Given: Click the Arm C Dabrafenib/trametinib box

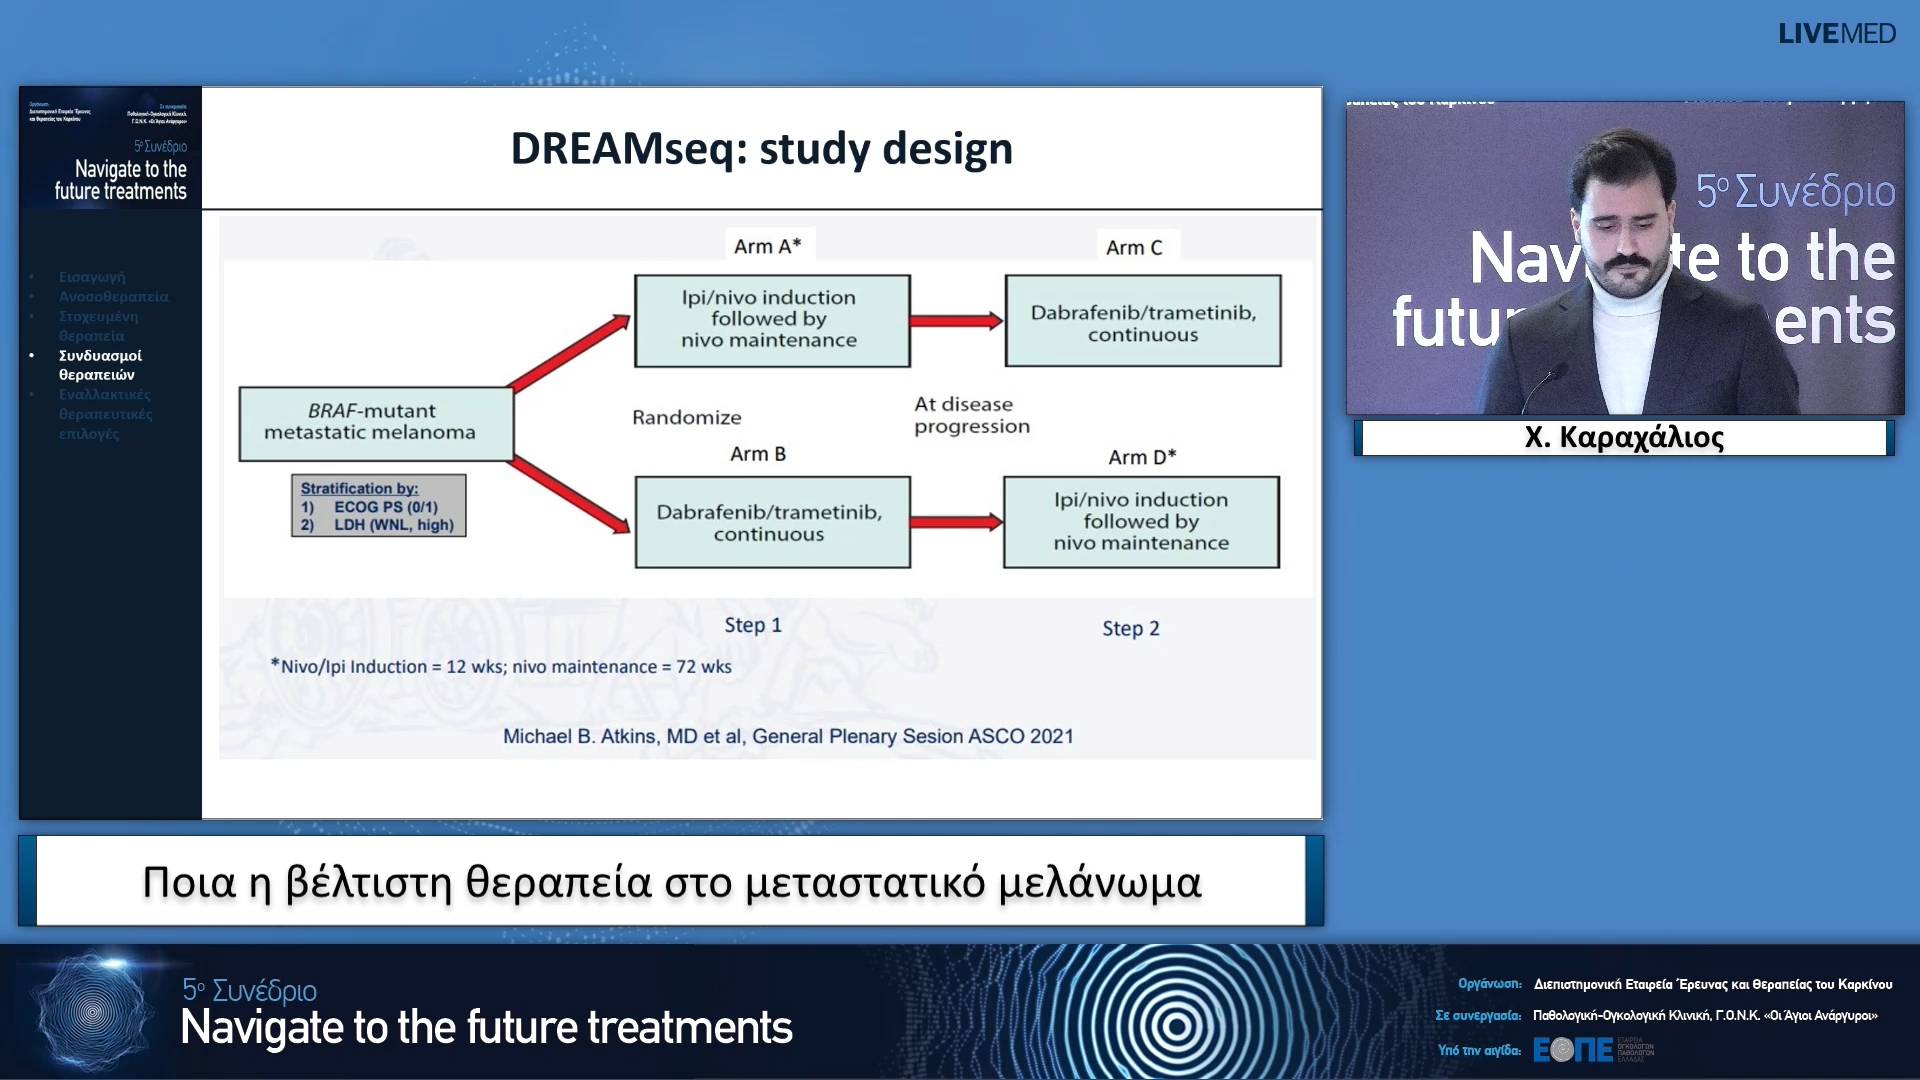Looking at the screenshot, I should [1142, 322].
